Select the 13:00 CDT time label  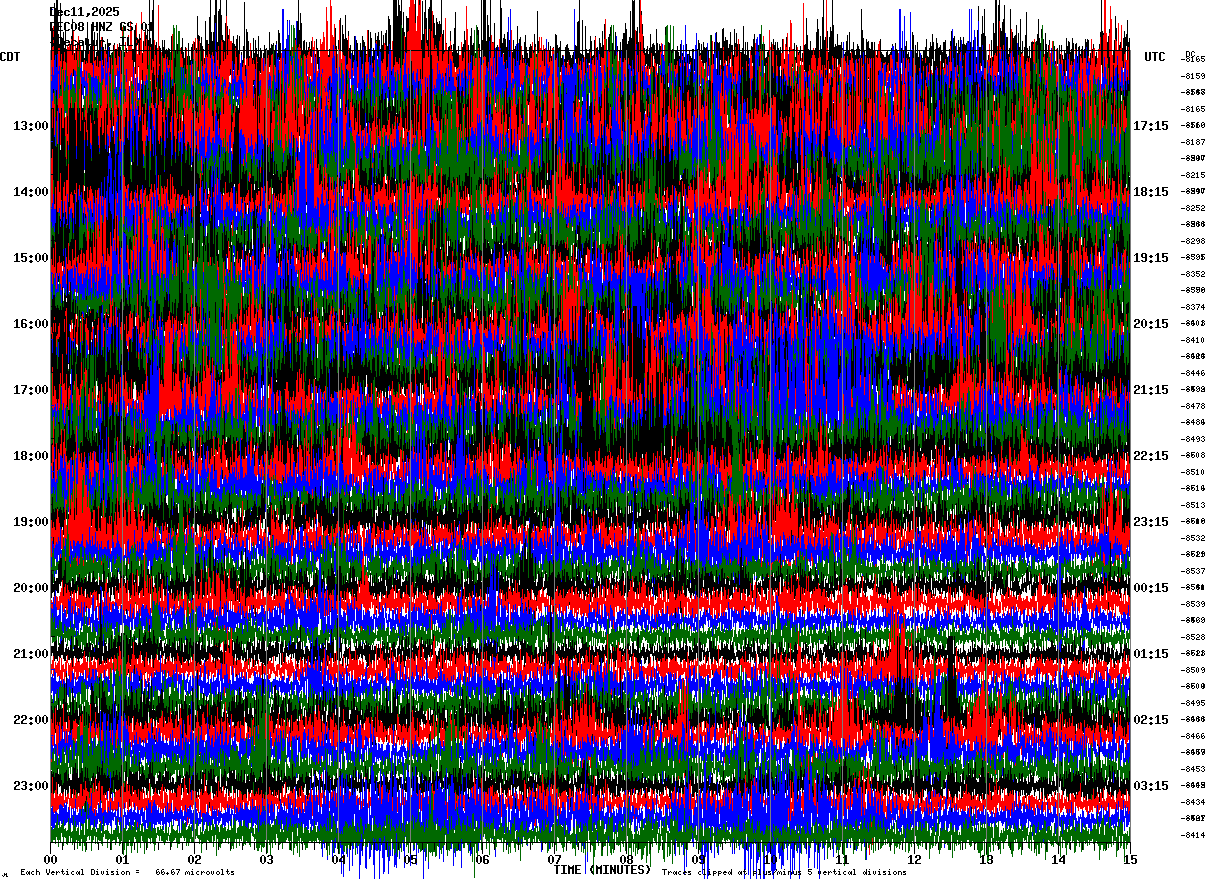[x=31, y=126]
